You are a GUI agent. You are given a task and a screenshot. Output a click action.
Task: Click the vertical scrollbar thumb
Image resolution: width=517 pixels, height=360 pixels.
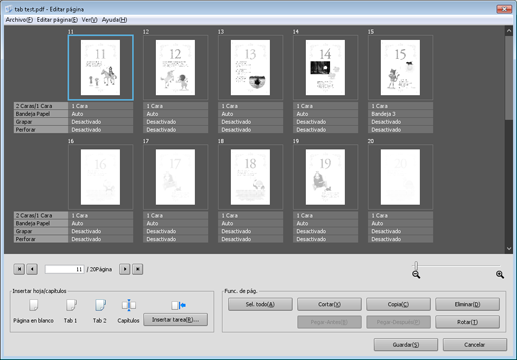[x=509, y=78]
